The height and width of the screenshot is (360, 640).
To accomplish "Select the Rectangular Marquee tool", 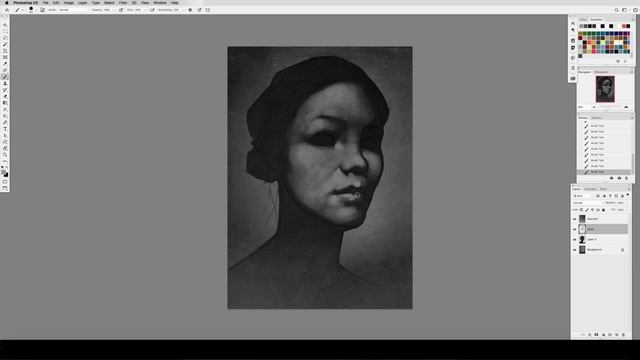I will pos(5,31).
